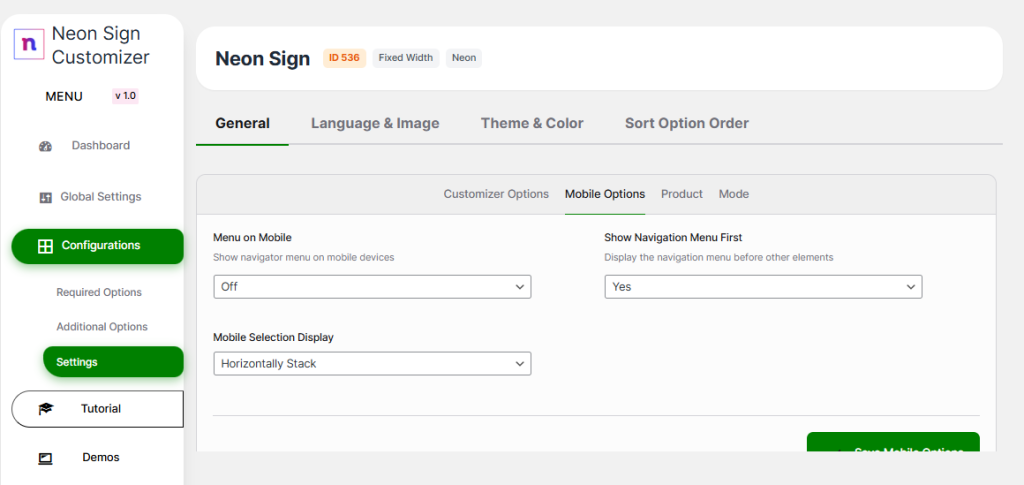
Task: Click the Dashboard gauge icon
Action: pyautogui.click(x=45, y=146)
